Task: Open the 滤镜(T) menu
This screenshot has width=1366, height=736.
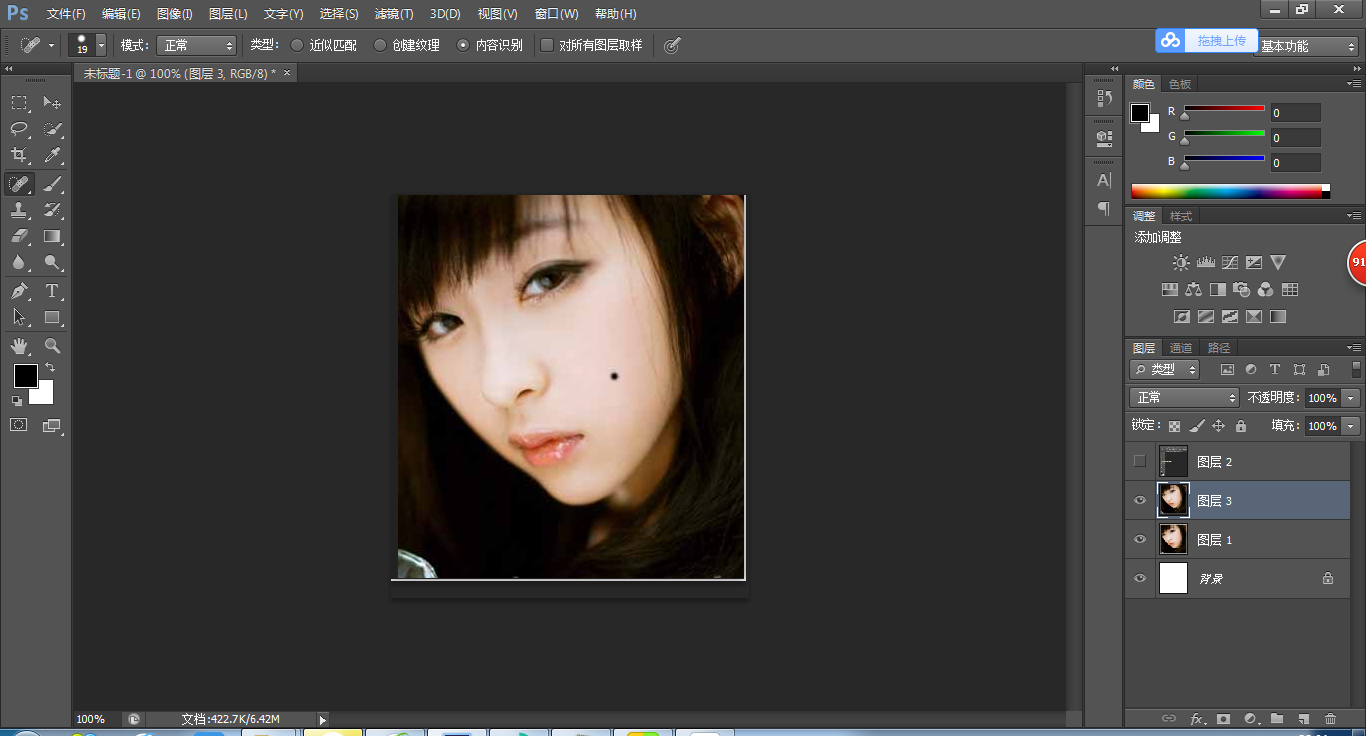Action: click(x=394, y=14)
